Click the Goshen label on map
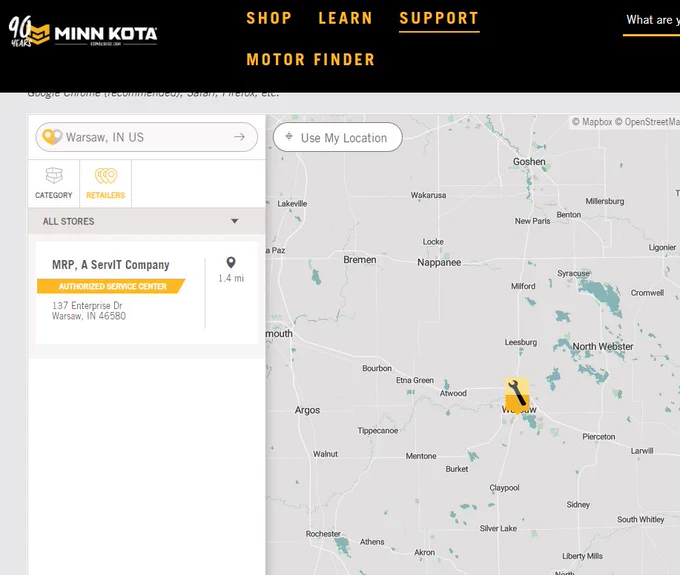Viewport: 680px width, 575px height. click(x=529, y=161)
